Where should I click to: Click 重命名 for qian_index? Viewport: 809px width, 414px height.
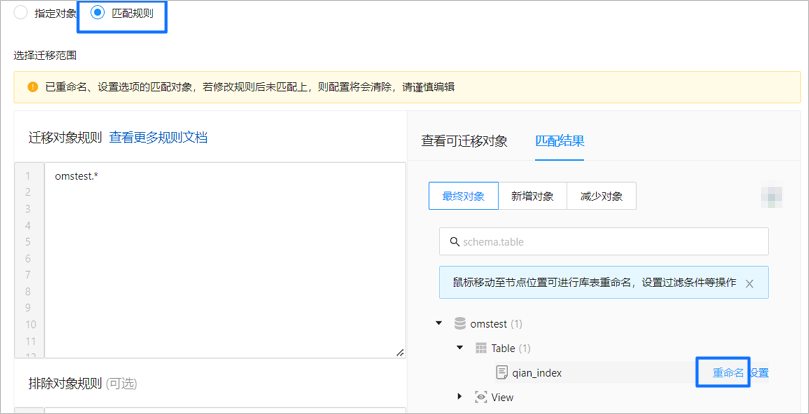(x=729, y=373)
